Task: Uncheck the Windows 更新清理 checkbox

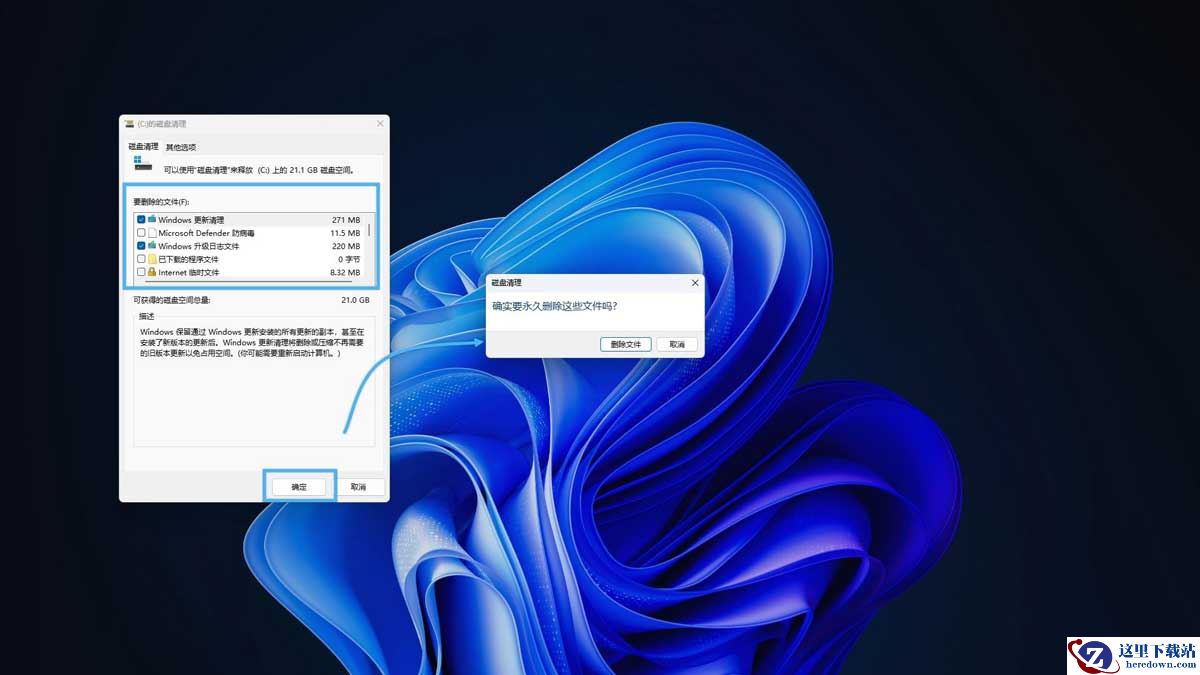Action: (x=141, y=219)
